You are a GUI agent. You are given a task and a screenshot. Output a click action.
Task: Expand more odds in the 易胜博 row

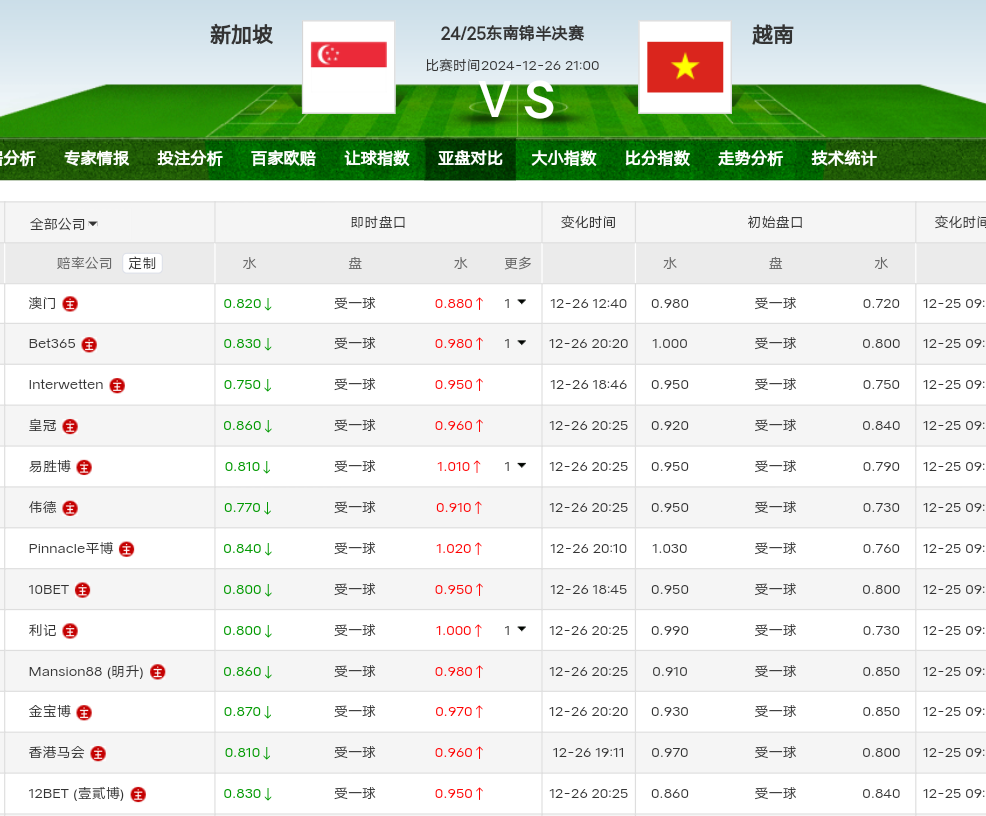(x=515, y=466)
